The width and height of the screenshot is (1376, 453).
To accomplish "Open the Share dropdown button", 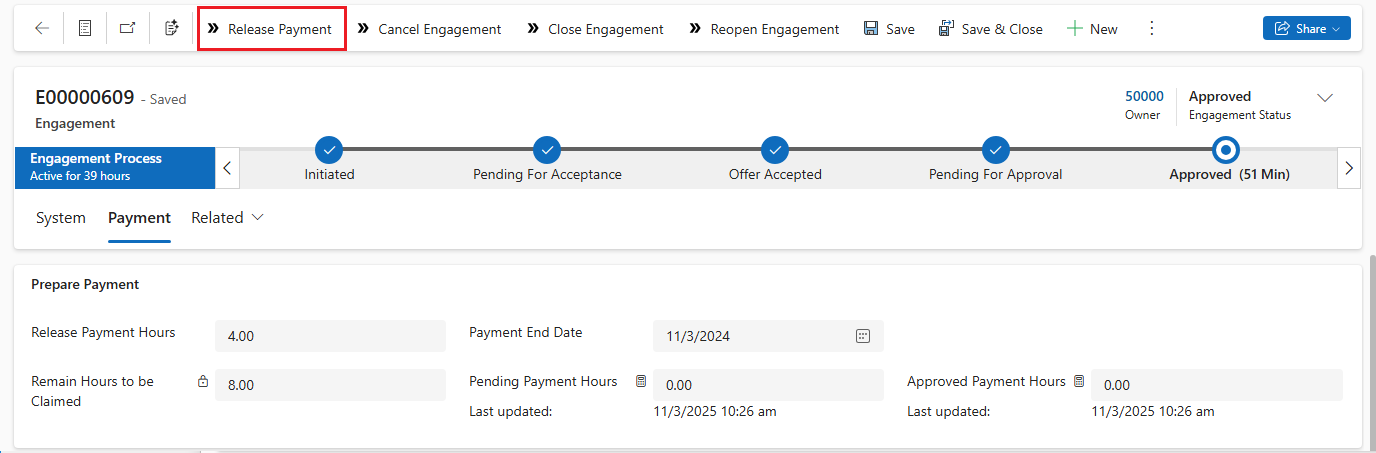I will point(1306,29).
